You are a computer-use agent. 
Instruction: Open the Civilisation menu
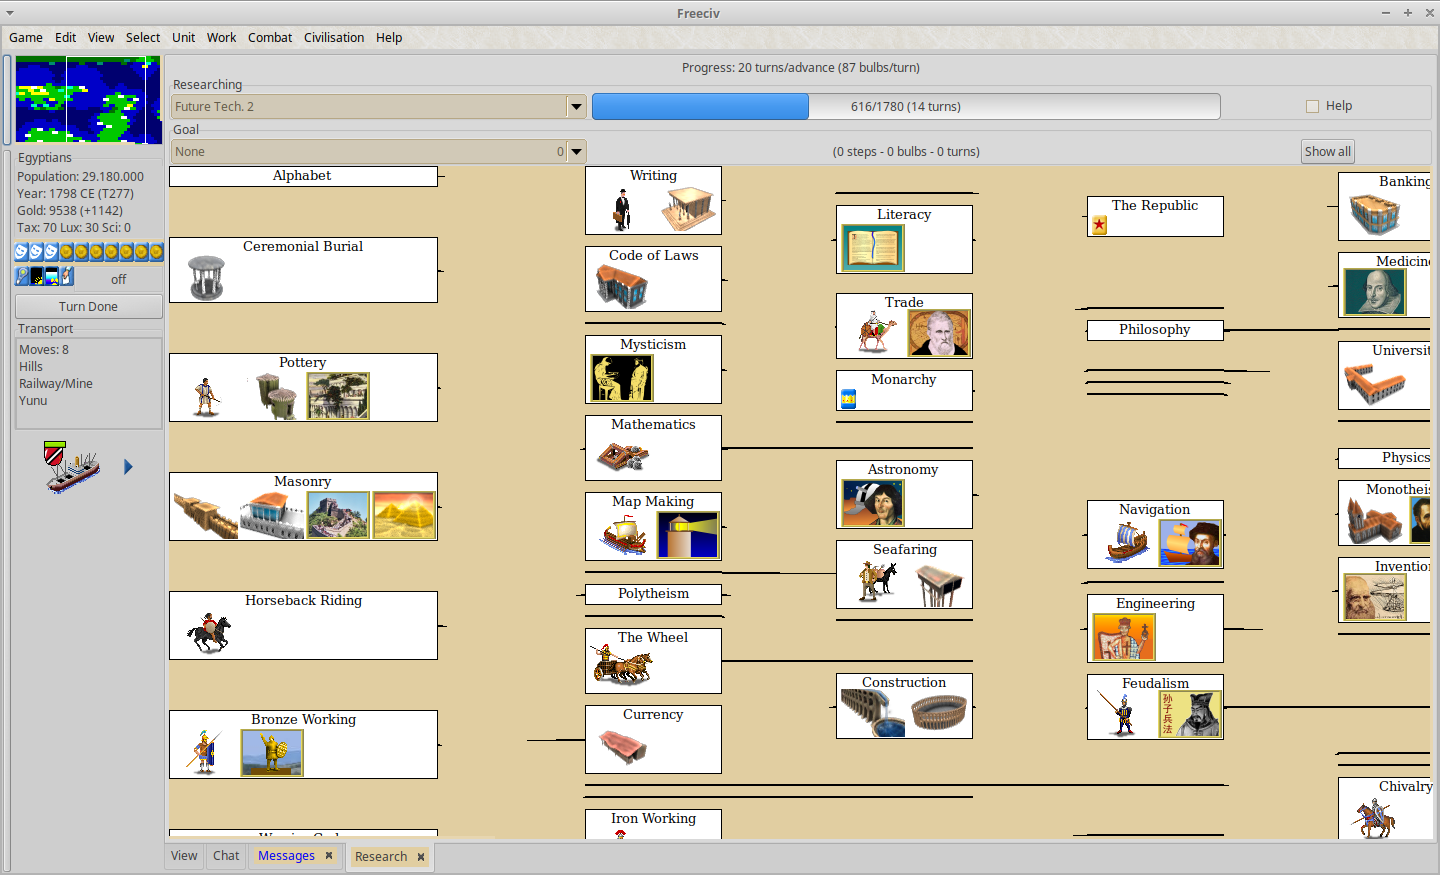(334, 38)
